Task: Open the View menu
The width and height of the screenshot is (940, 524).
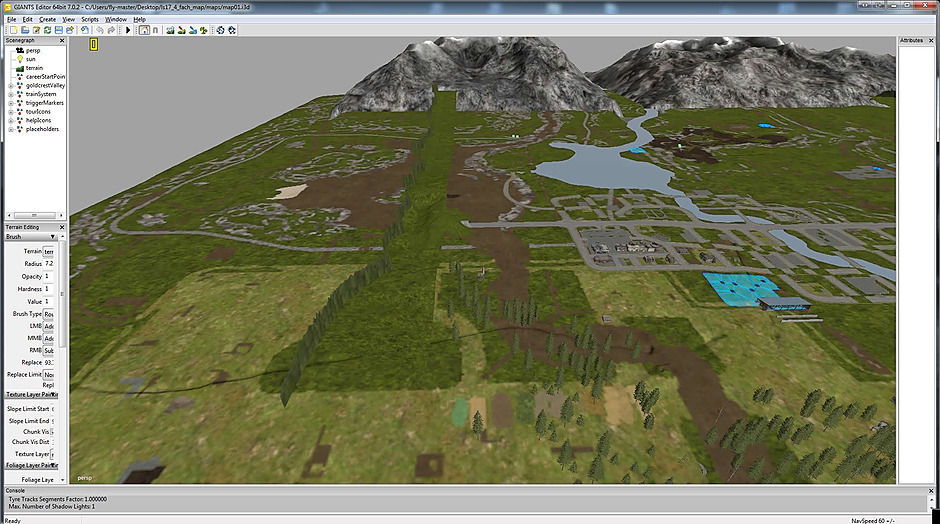Action: 69,19
